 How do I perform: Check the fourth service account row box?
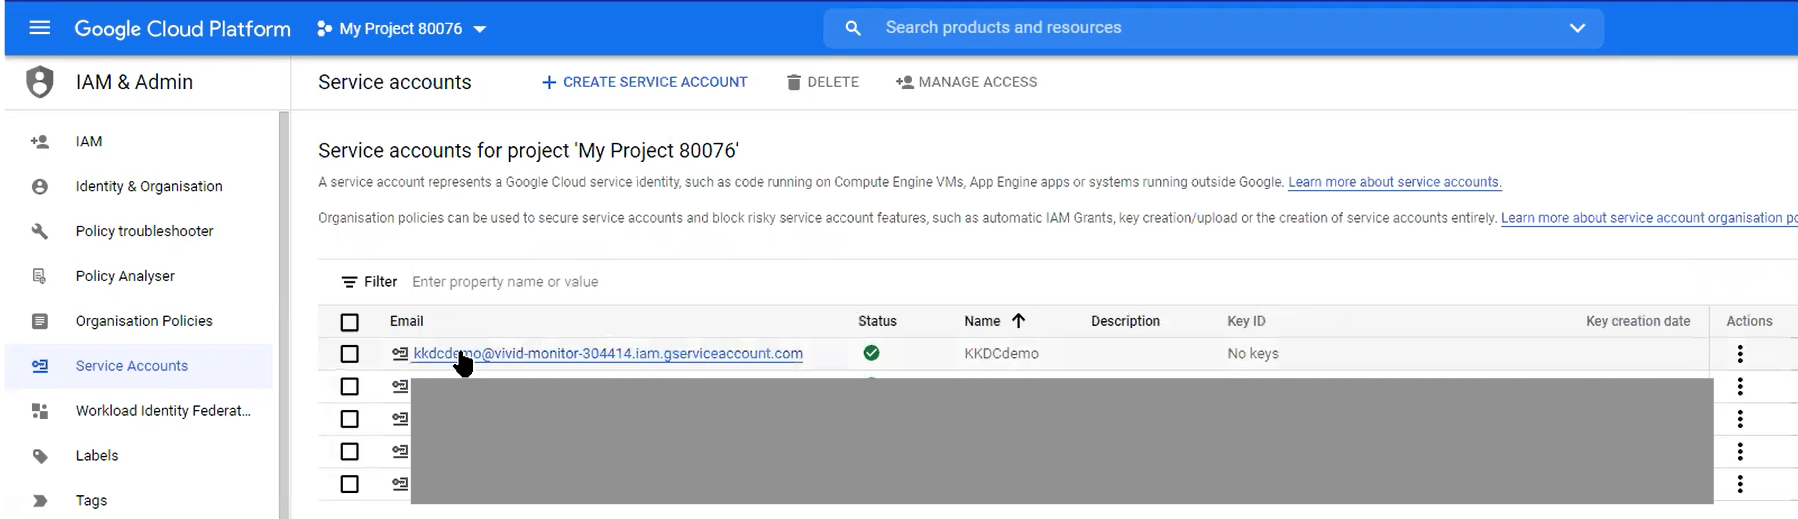coord(349,451)
